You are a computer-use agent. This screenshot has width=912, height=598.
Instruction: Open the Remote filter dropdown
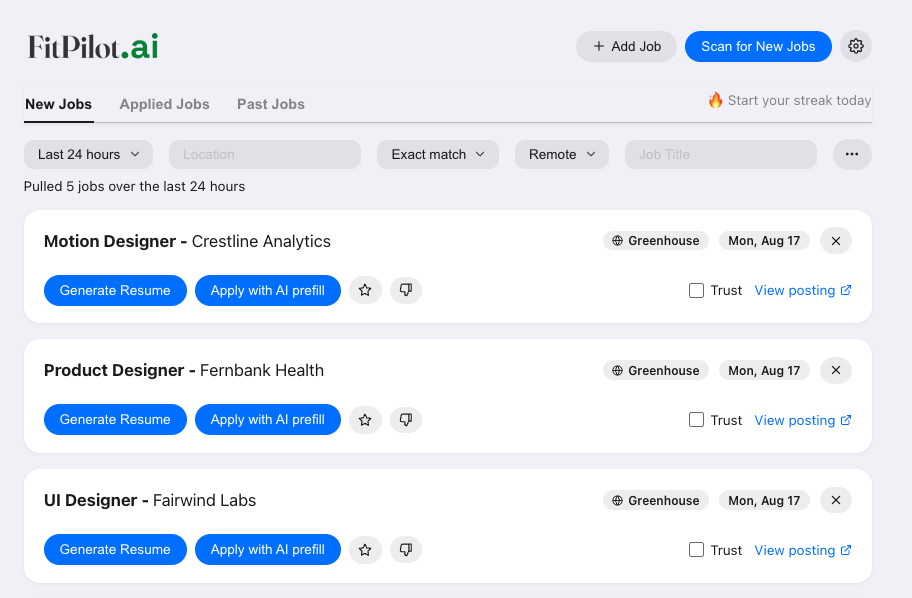[x=562, y=154]
